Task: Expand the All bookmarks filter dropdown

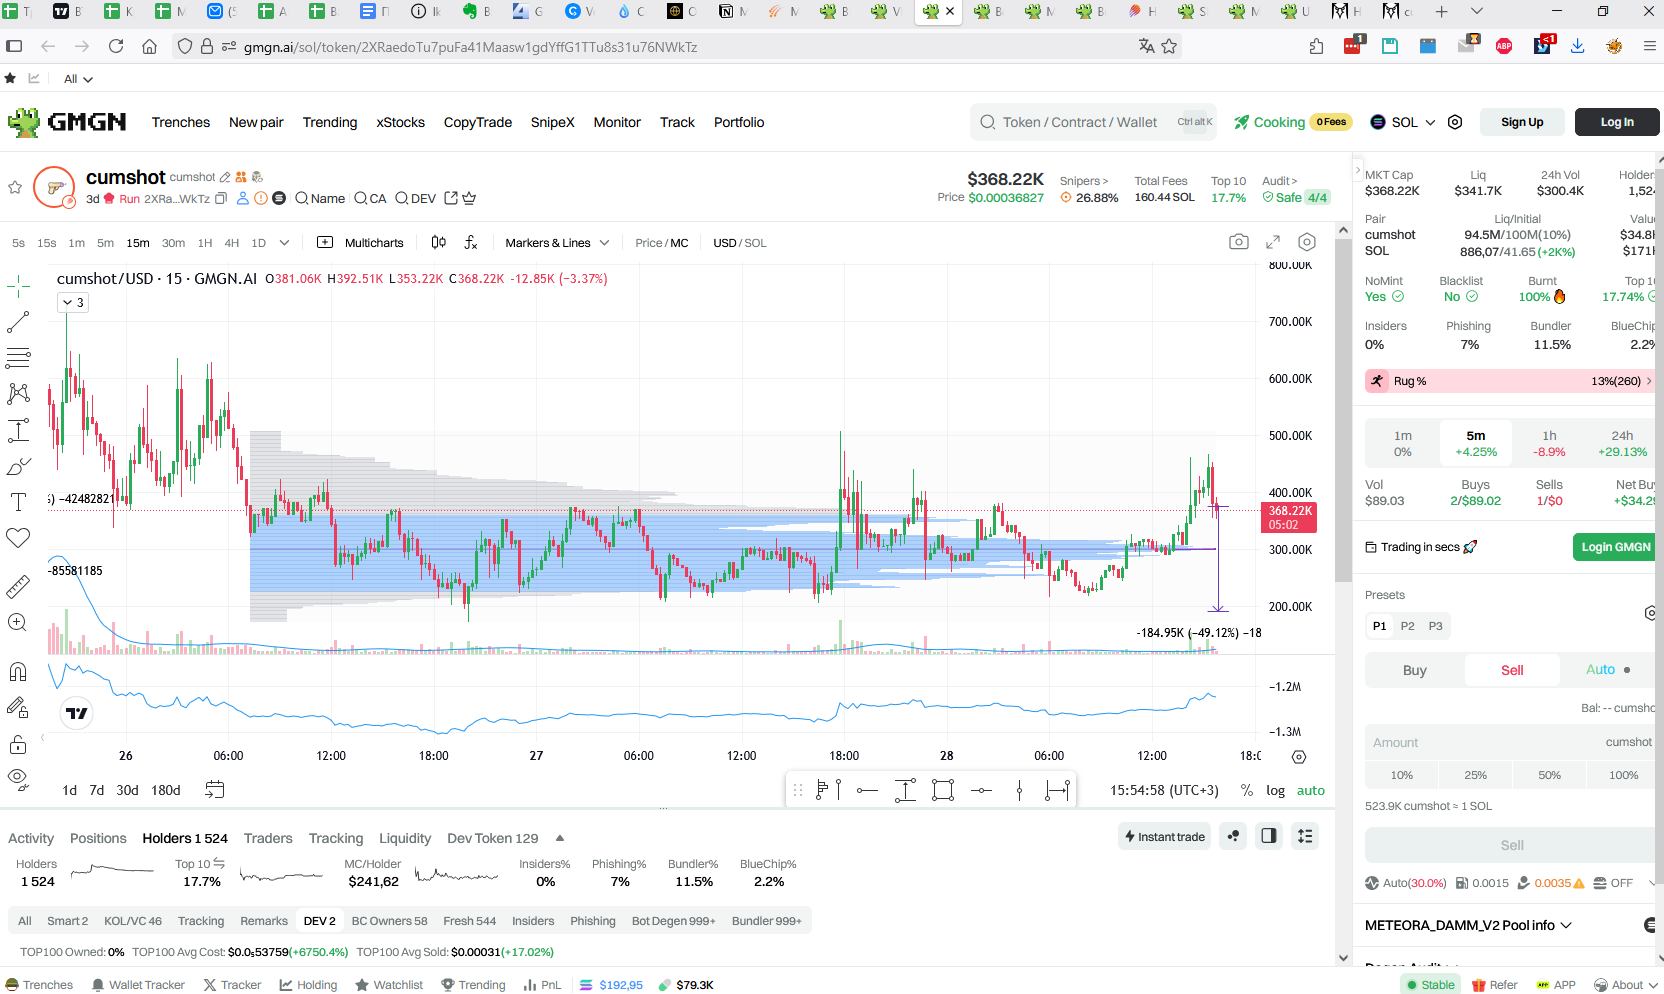Action: pos(78,79)
